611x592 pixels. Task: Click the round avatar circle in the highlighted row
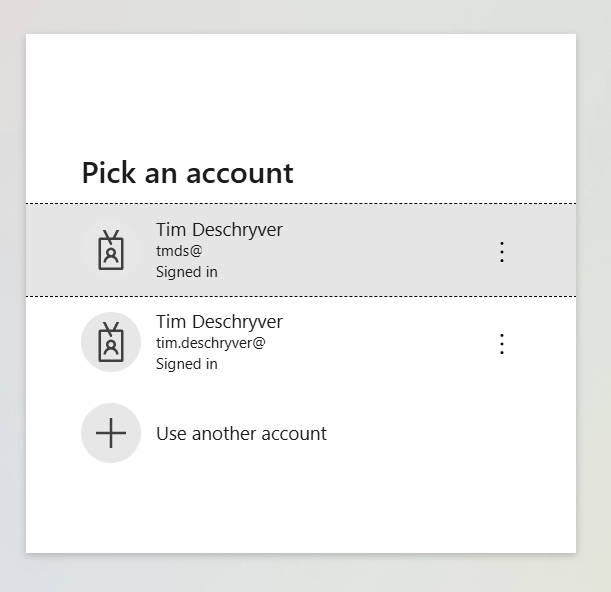[111, 250]
